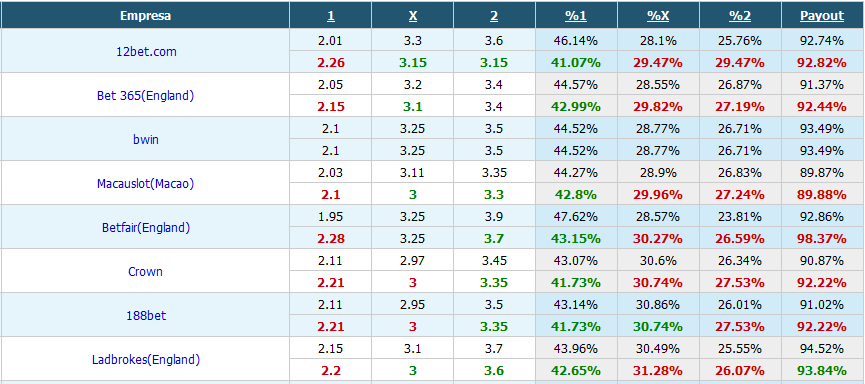Open the Crown bookmaker link

pyautogui.click(x=145, y=271)
